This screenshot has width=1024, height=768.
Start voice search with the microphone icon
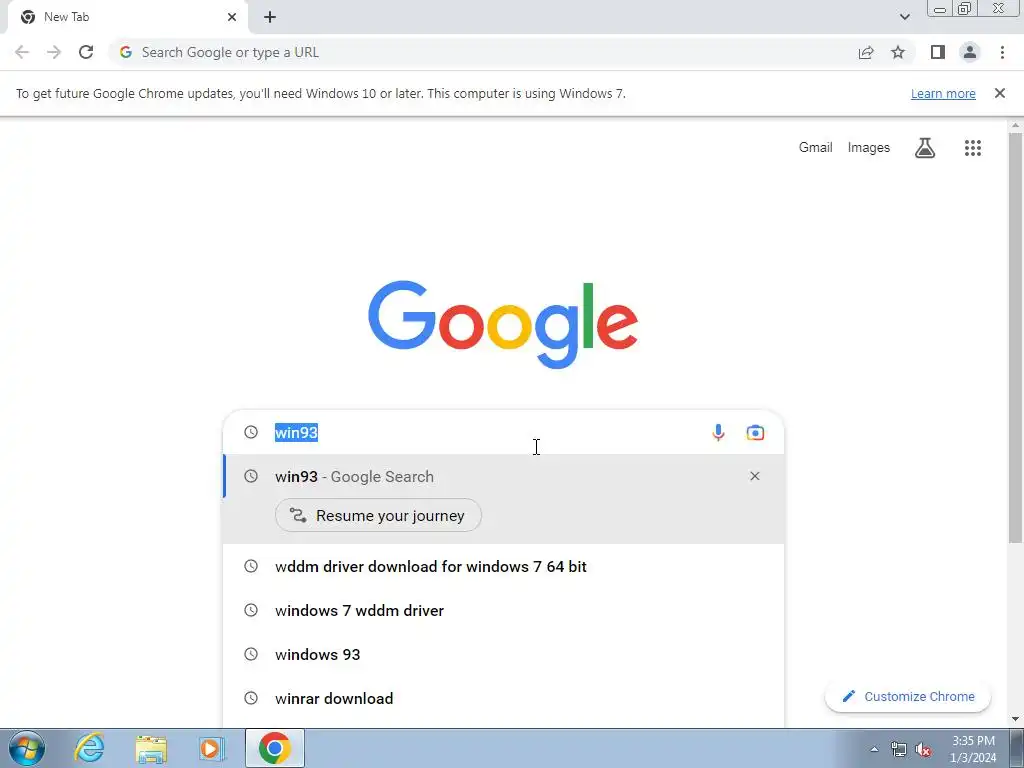click(x=718, y=432)
